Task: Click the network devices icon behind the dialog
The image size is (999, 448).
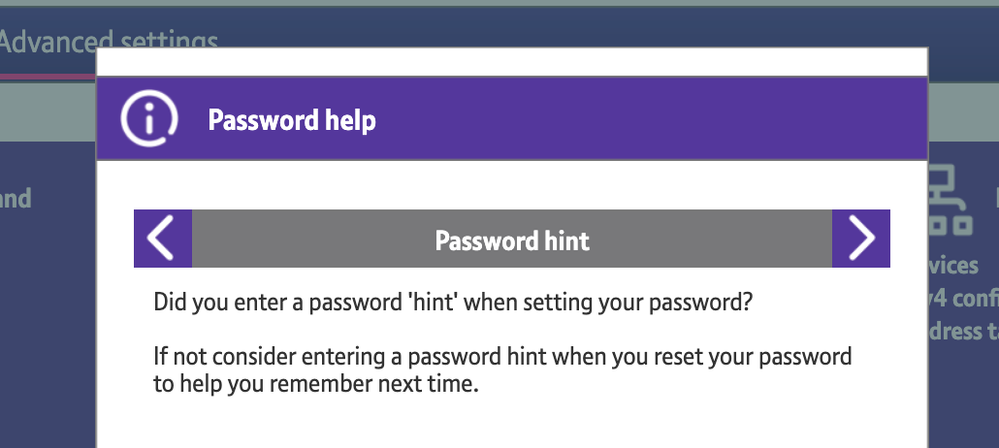Action: pyautogui.click(x=950, y=201)
